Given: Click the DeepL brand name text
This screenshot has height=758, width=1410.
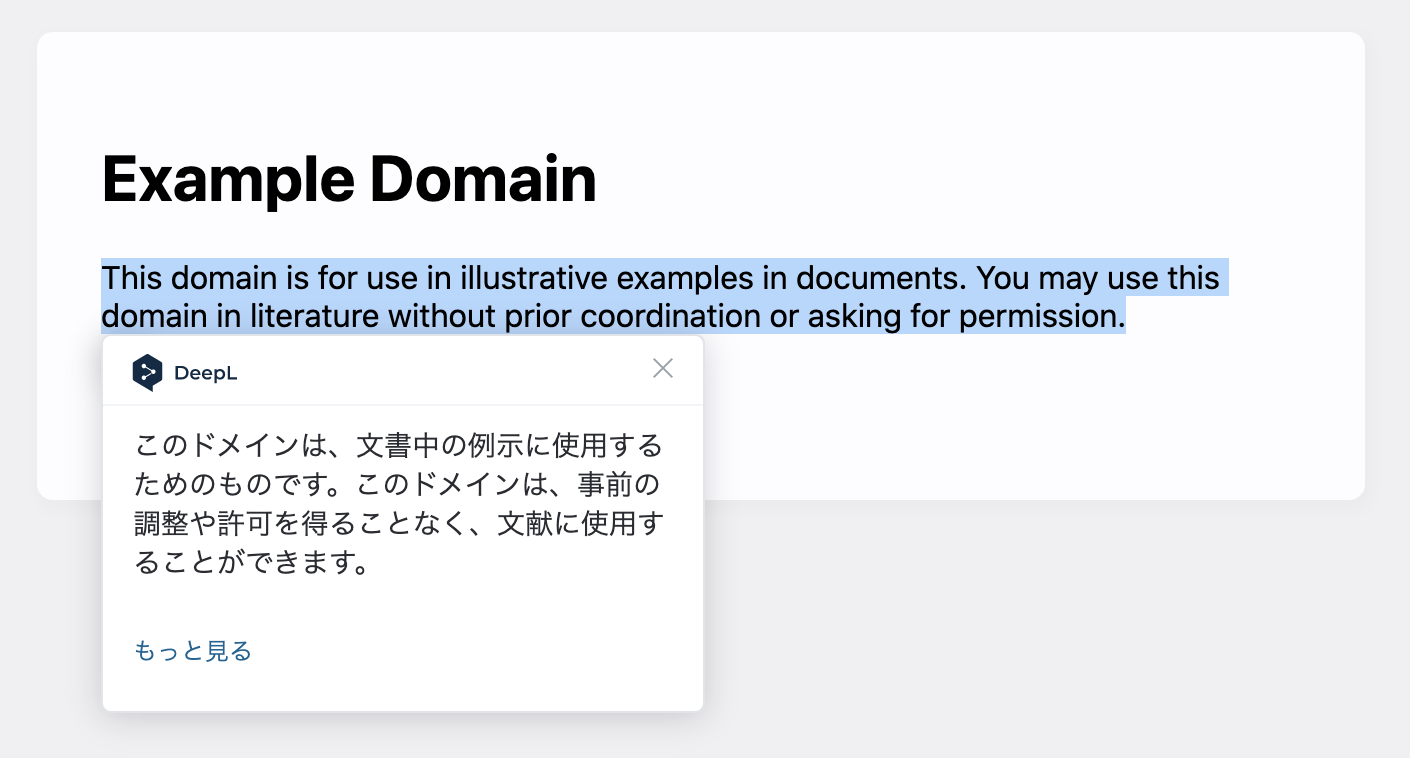Looking at the screenshot, I should tap(205, 374).
